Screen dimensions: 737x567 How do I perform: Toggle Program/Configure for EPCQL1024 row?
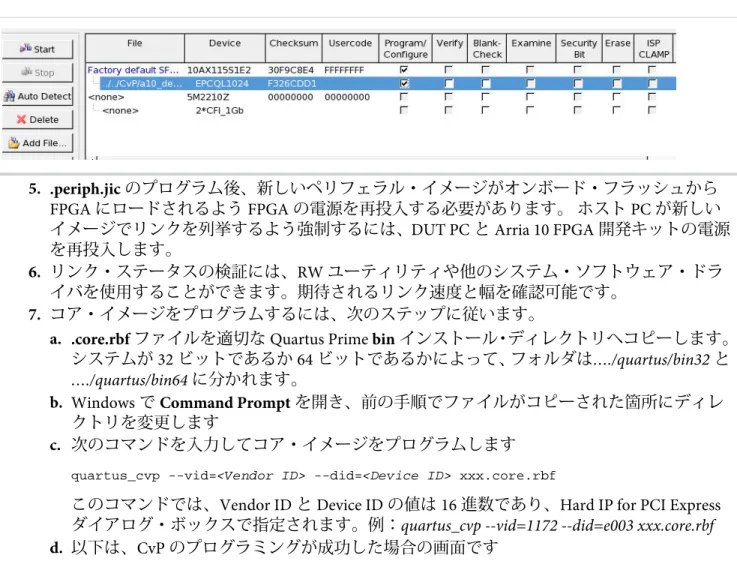404,83
